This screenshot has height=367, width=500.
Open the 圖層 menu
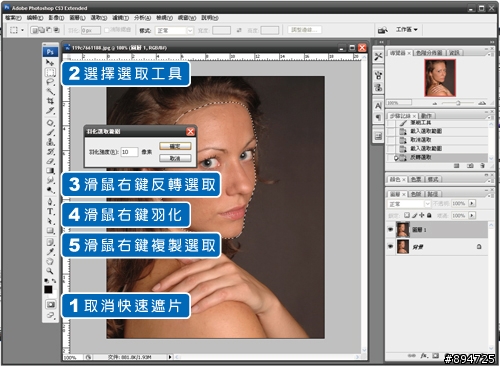77,18
